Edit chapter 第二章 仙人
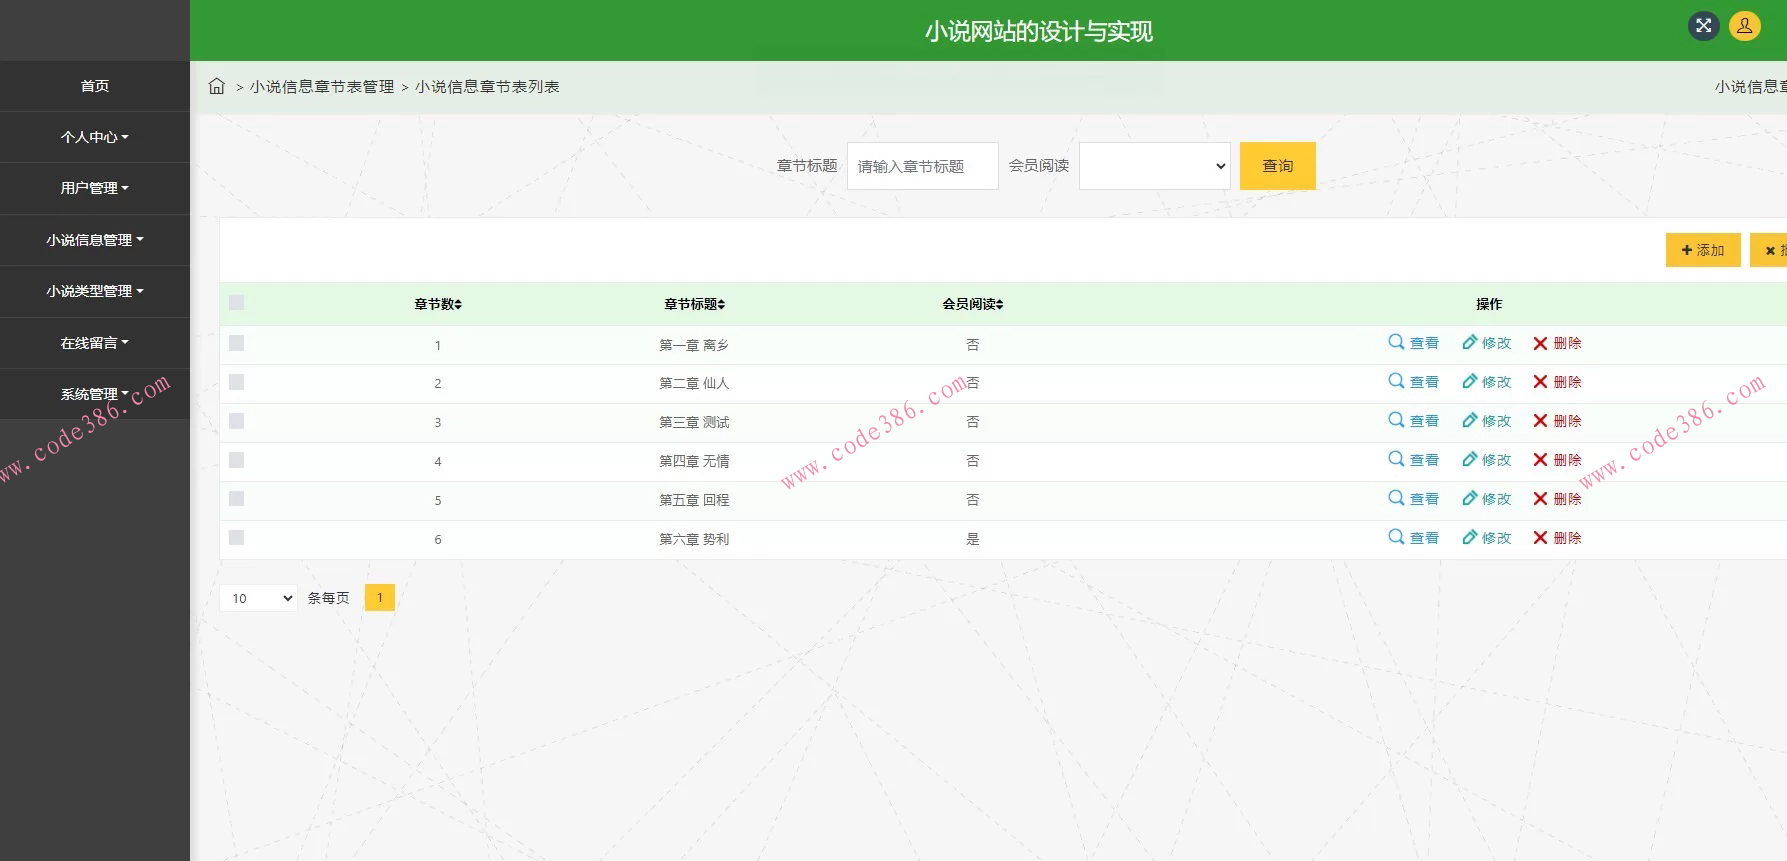The width and height of the screenshot is (1787, 861). point(1486,382)
